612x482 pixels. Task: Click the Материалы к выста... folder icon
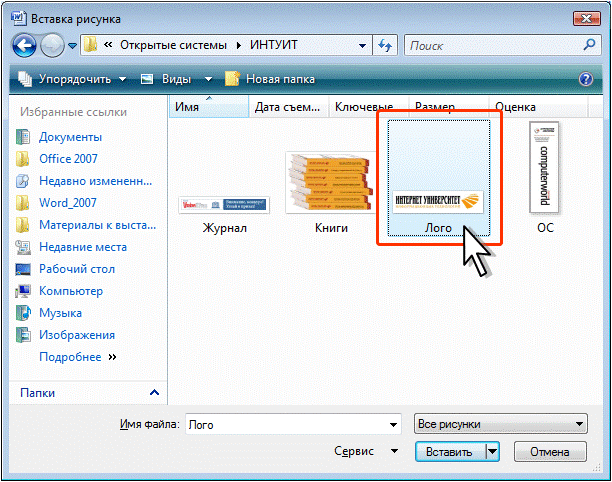pos(23,225)
